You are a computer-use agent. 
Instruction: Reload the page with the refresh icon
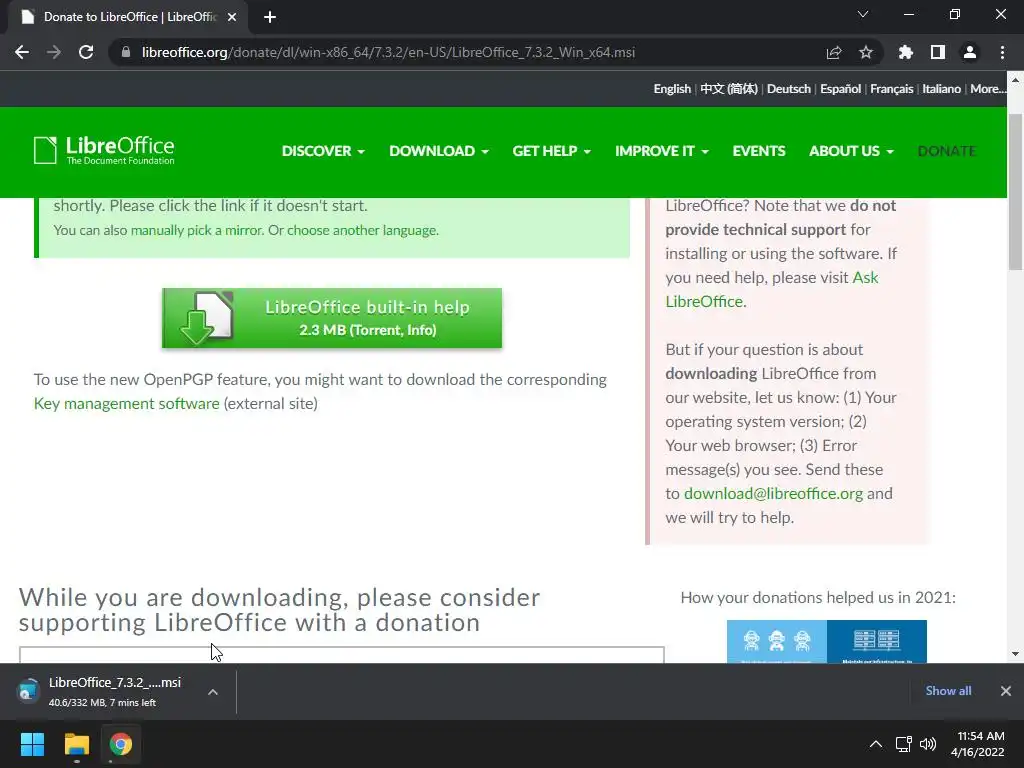[86, 52]
